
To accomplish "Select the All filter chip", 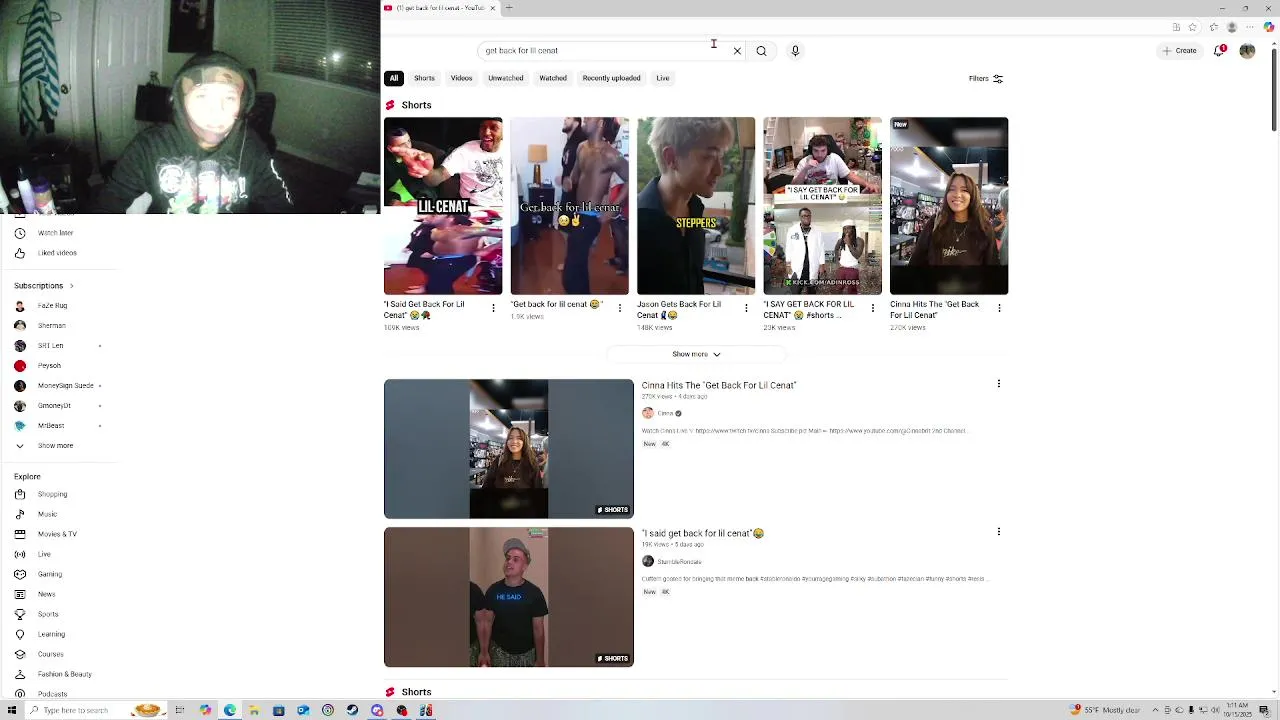I will coord(394,78).
